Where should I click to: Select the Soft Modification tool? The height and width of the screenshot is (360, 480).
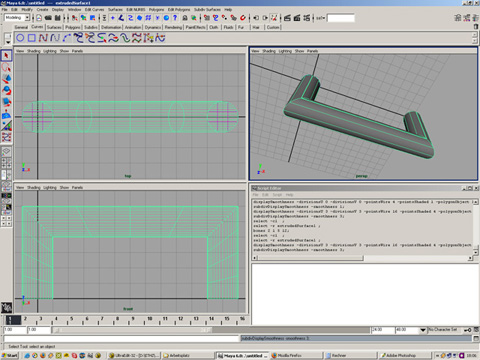6,114
